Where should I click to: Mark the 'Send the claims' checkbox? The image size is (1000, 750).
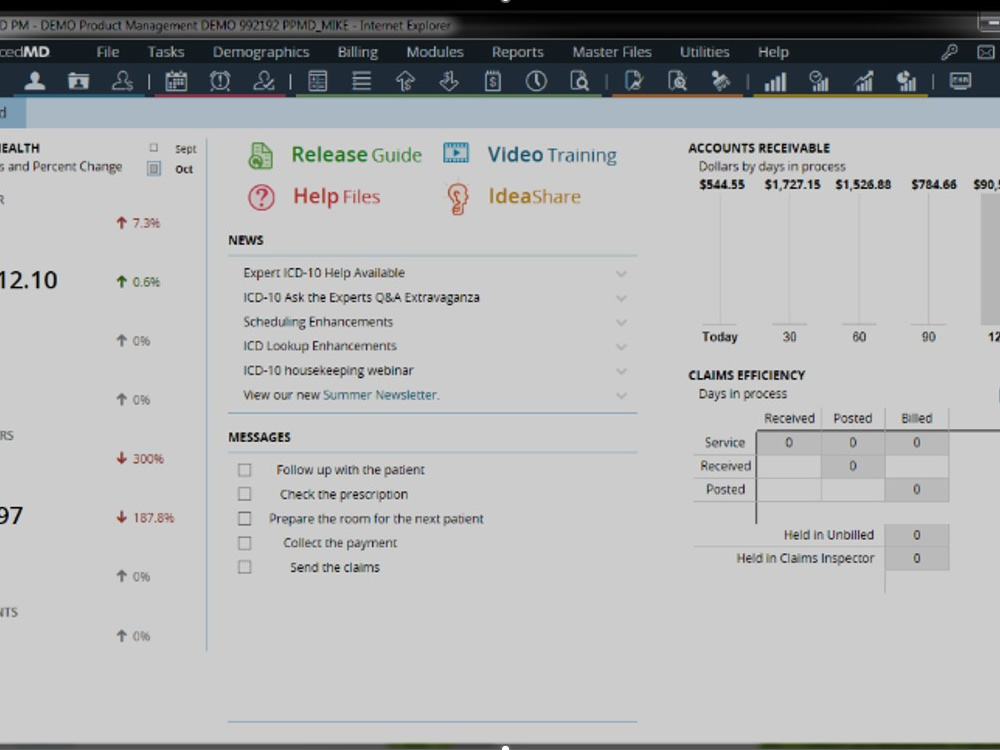(244, 567)
